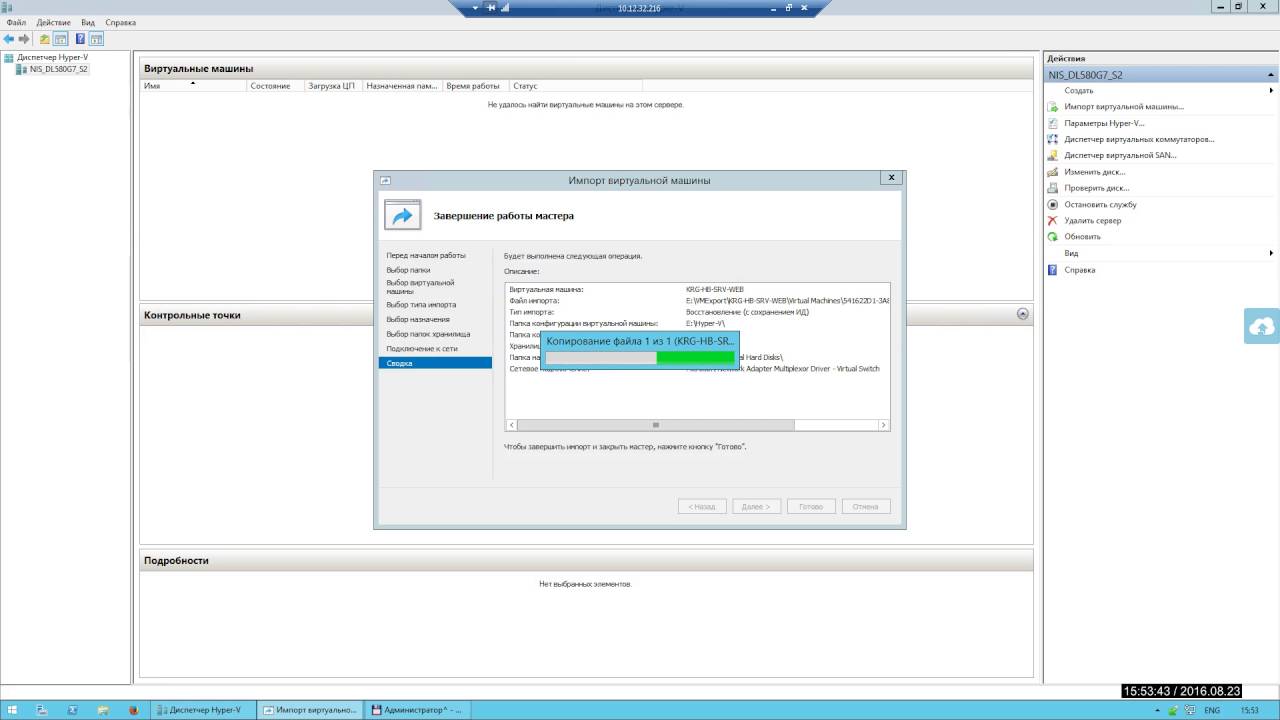Click the Готово button in wizard

point(811,507)
